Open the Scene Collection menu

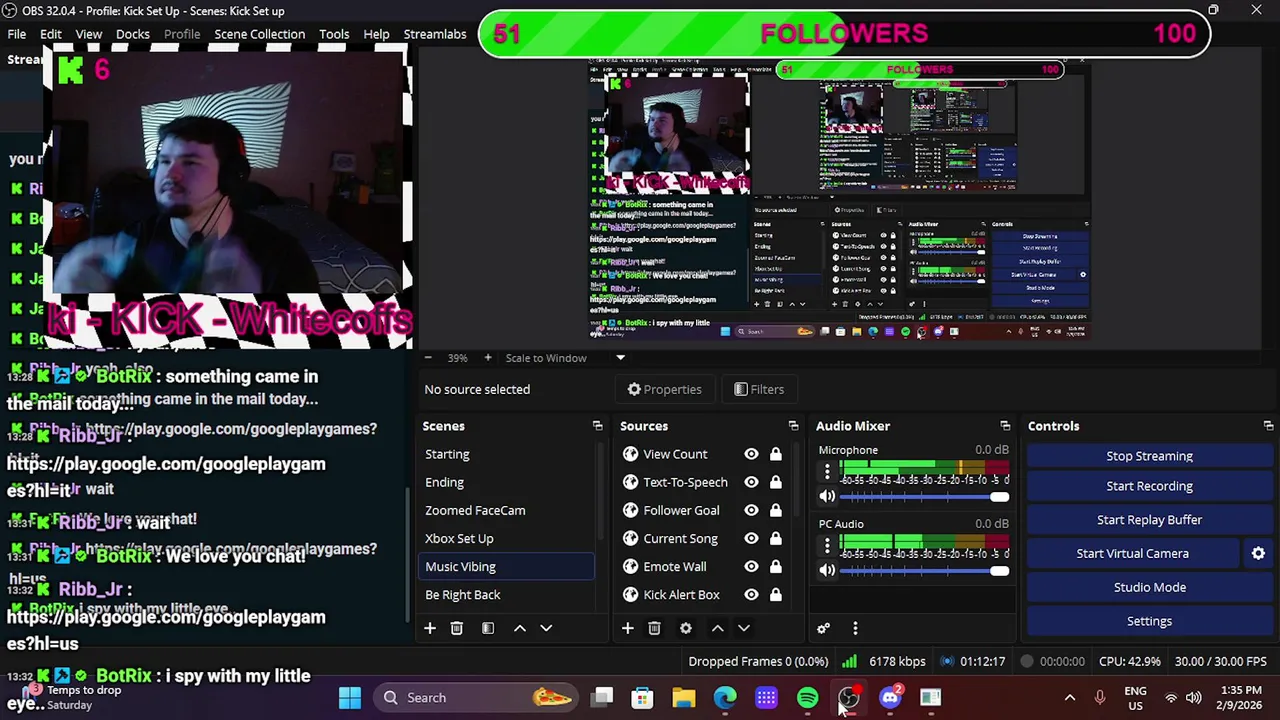[x=259, y=34]
